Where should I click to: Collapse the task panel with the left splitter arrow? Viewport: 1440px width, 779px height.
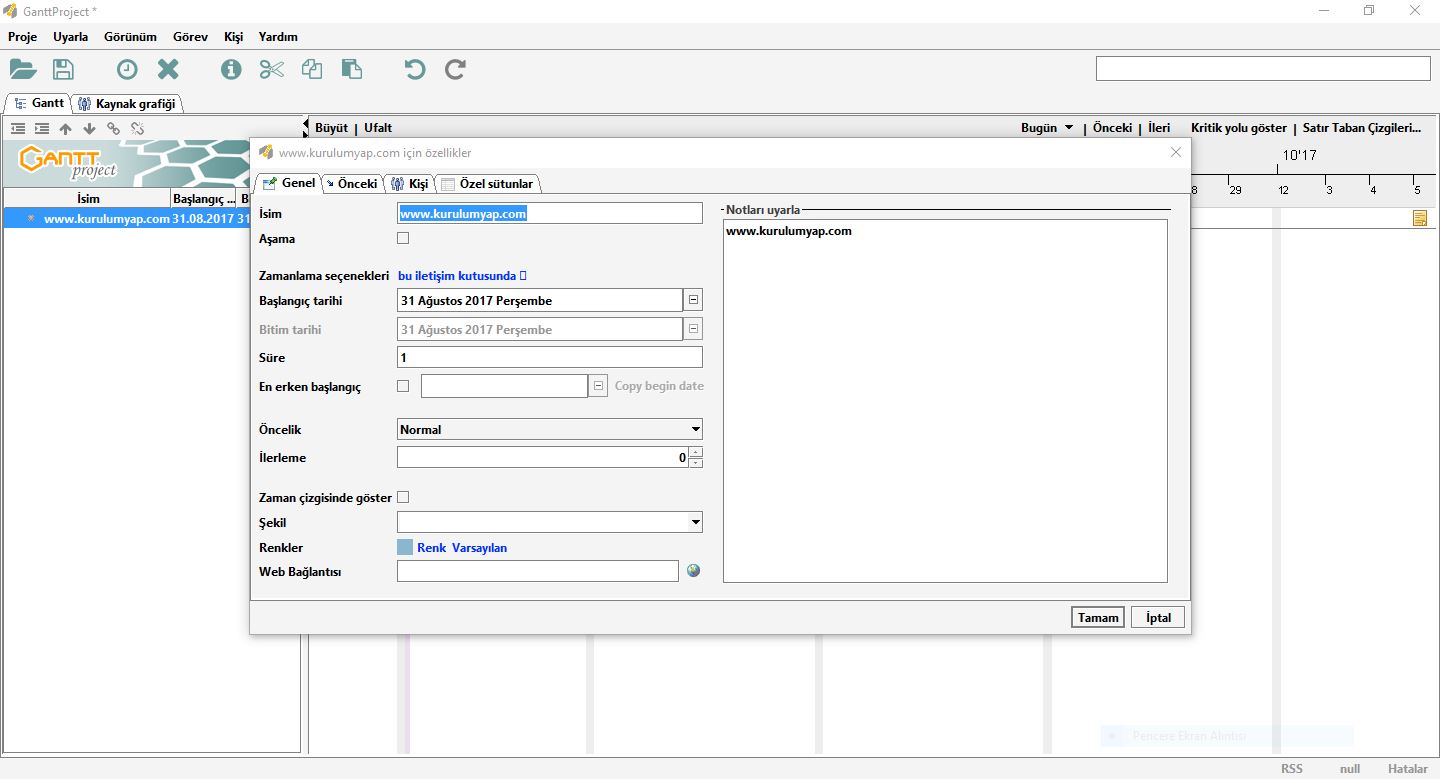306,122
